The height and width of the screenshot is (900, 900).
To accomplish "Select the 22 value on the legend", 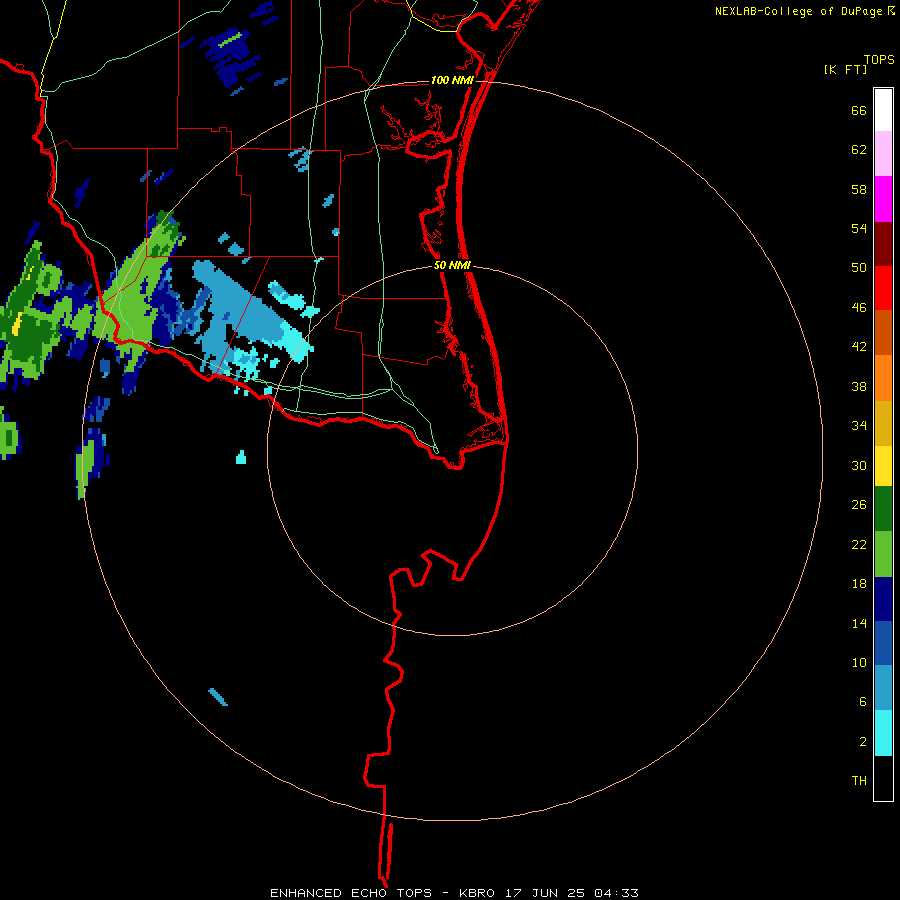I will pos(859,544).
